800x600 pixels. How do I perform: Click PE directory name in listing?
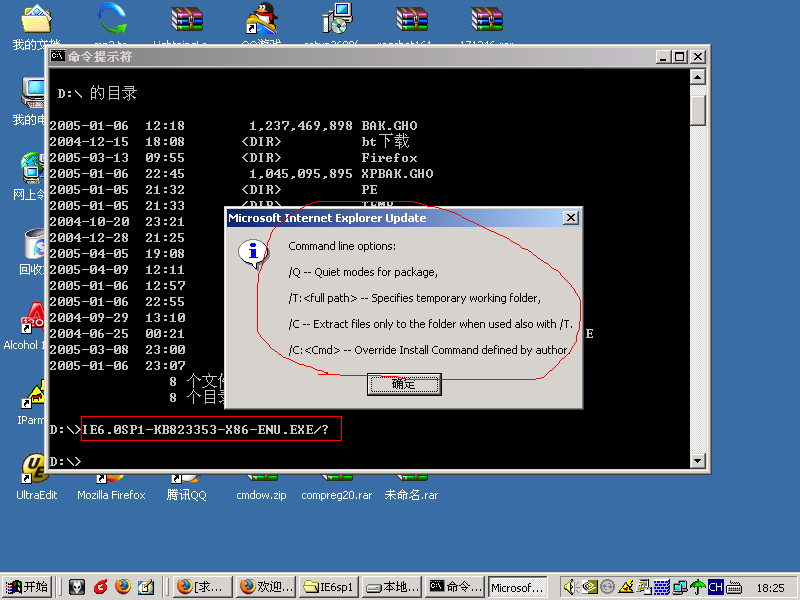pos(369,190)
